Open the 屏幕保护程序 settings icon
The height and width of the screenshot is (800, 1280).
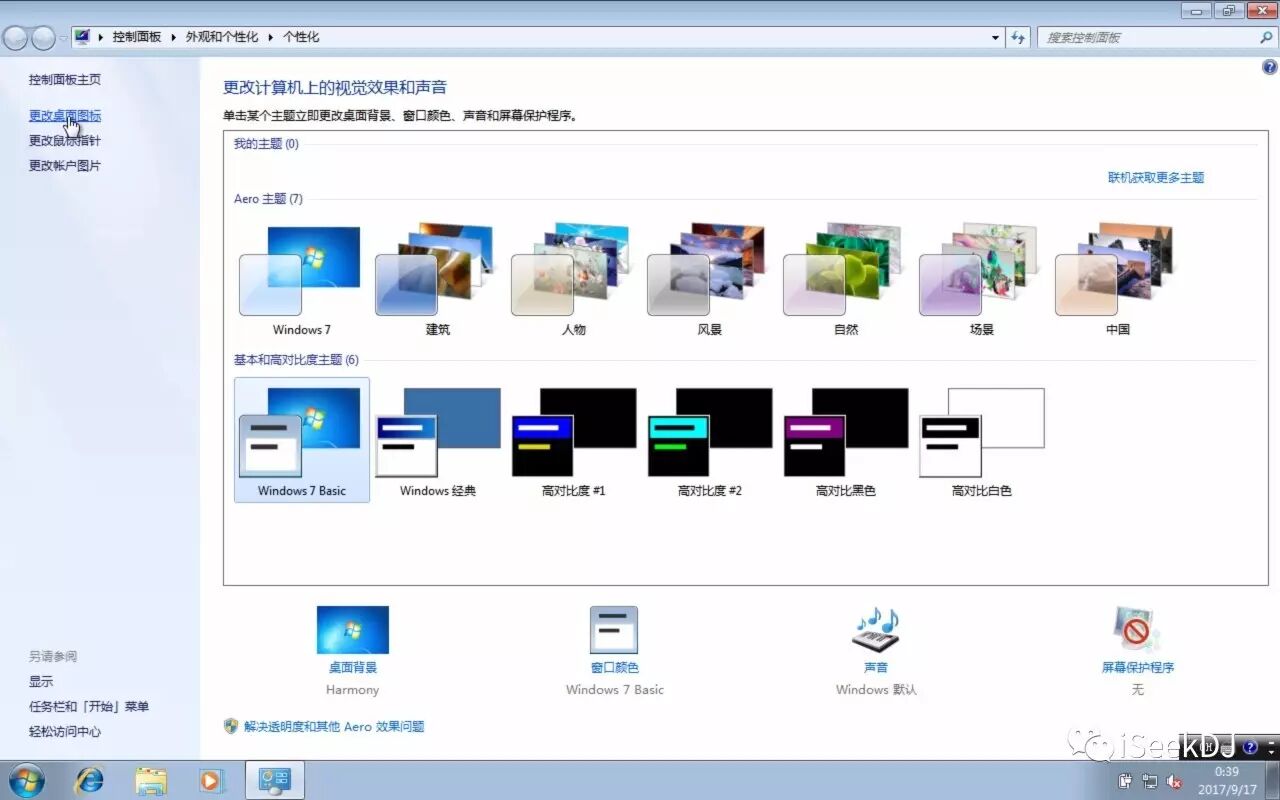pos(1137,630)
